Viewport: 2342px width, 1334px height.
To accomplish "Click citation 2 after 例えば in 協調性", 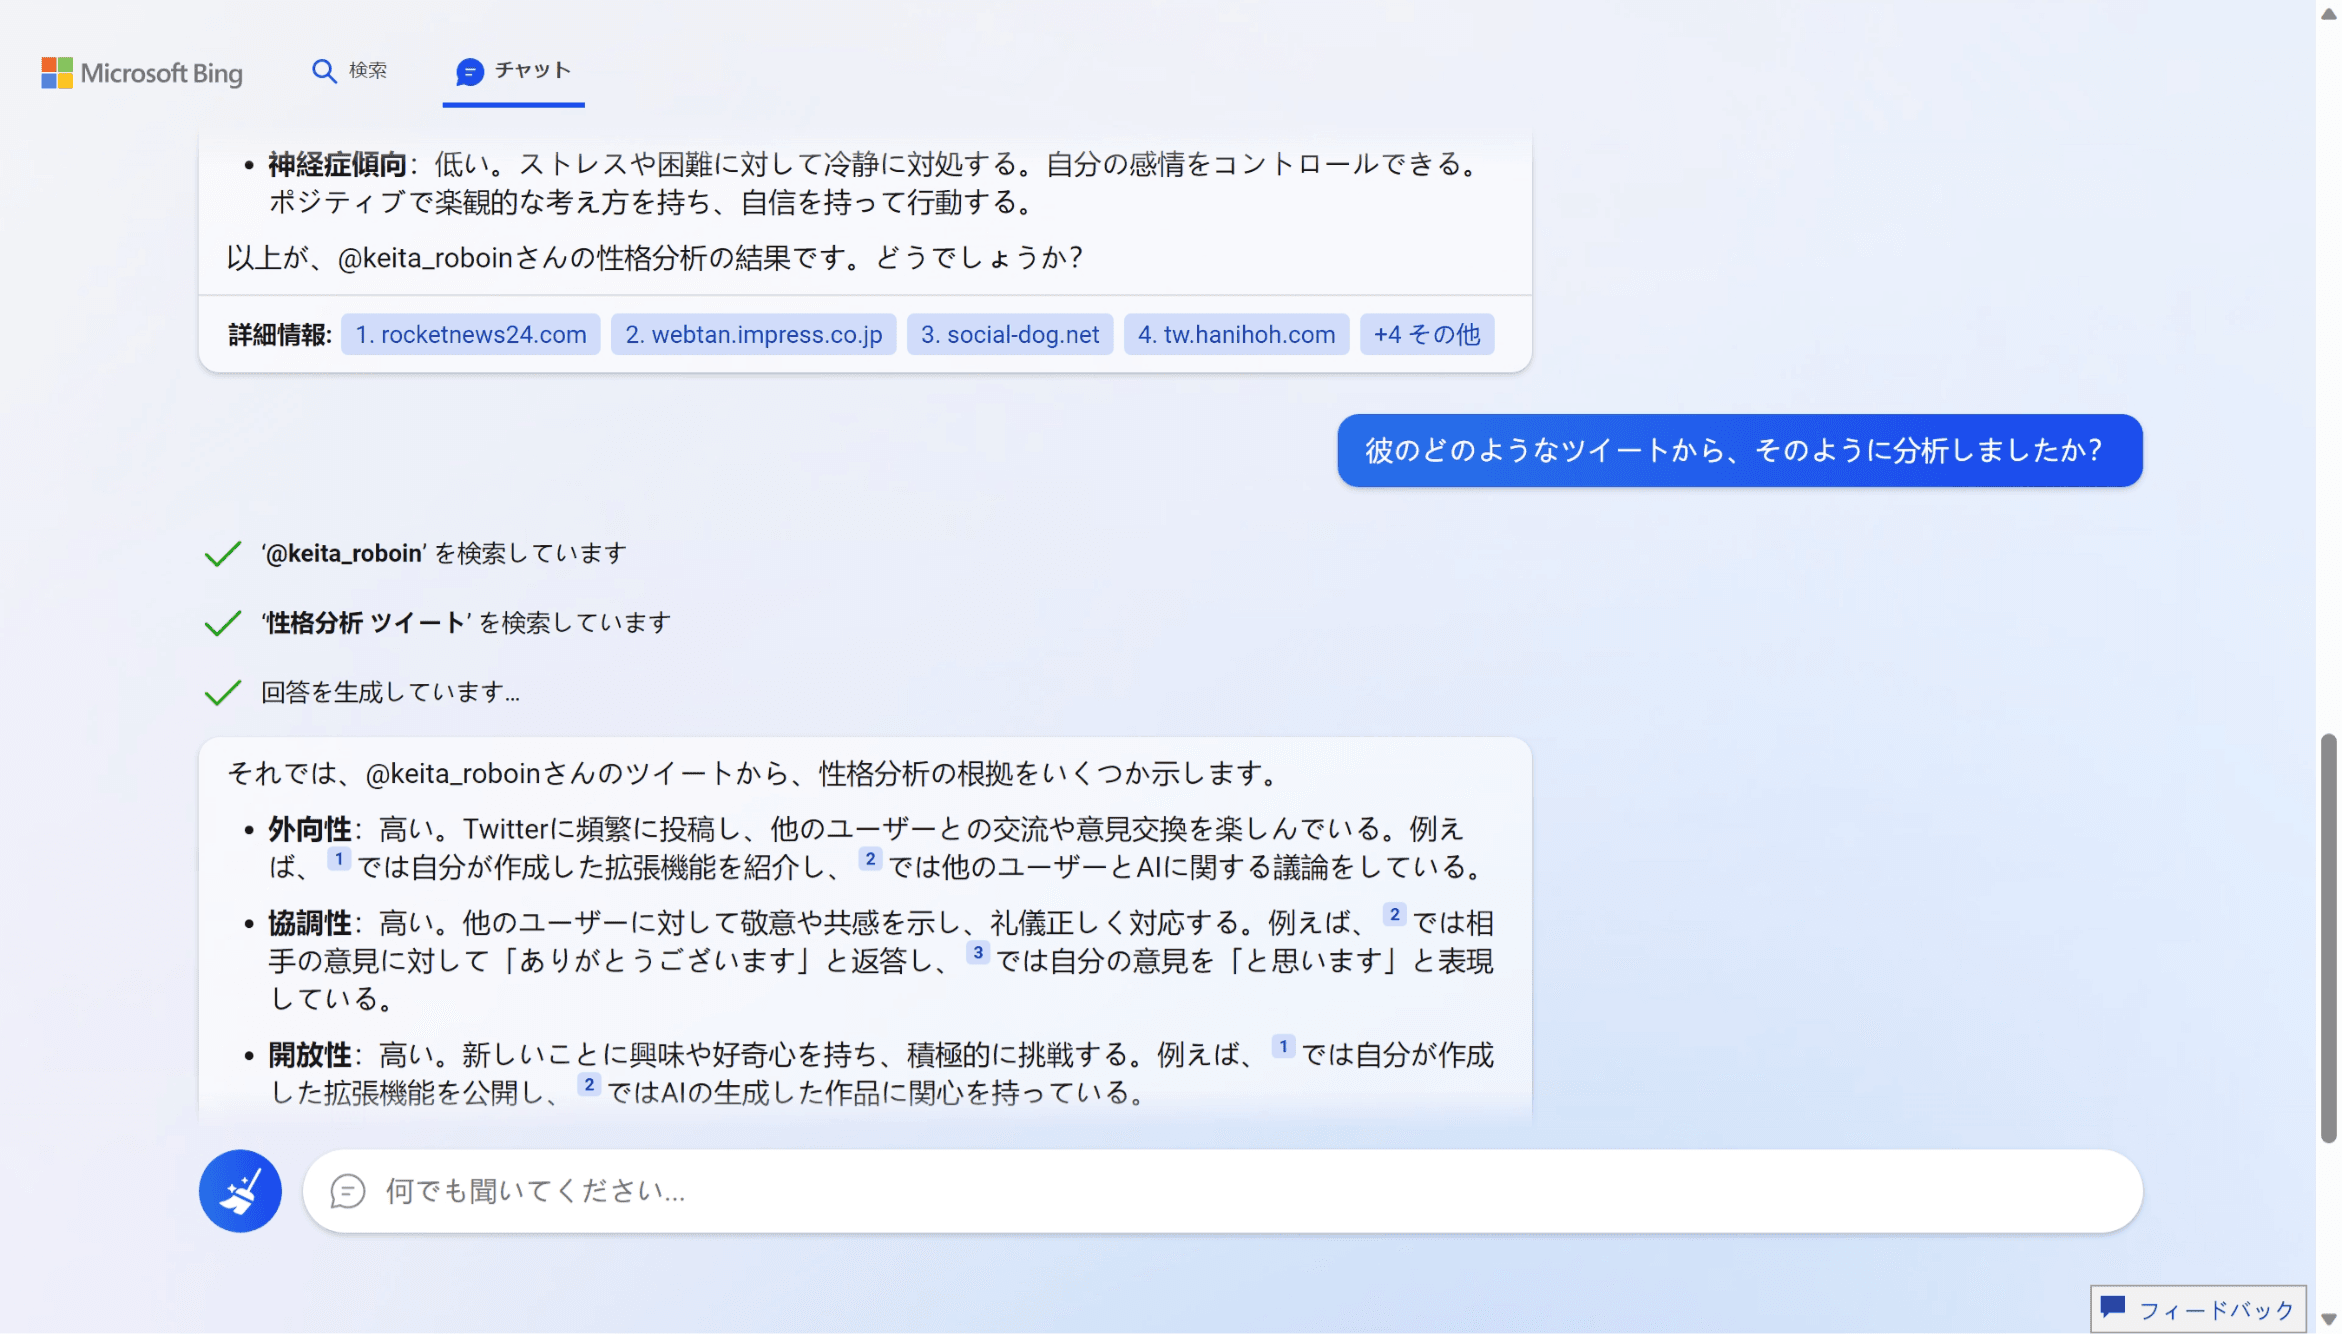I will (x=1394, y=915).
